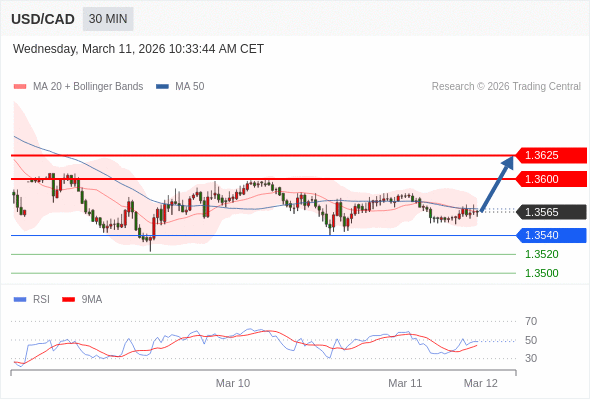Select the 1.3625 resistance price tag

coord(550,155)
